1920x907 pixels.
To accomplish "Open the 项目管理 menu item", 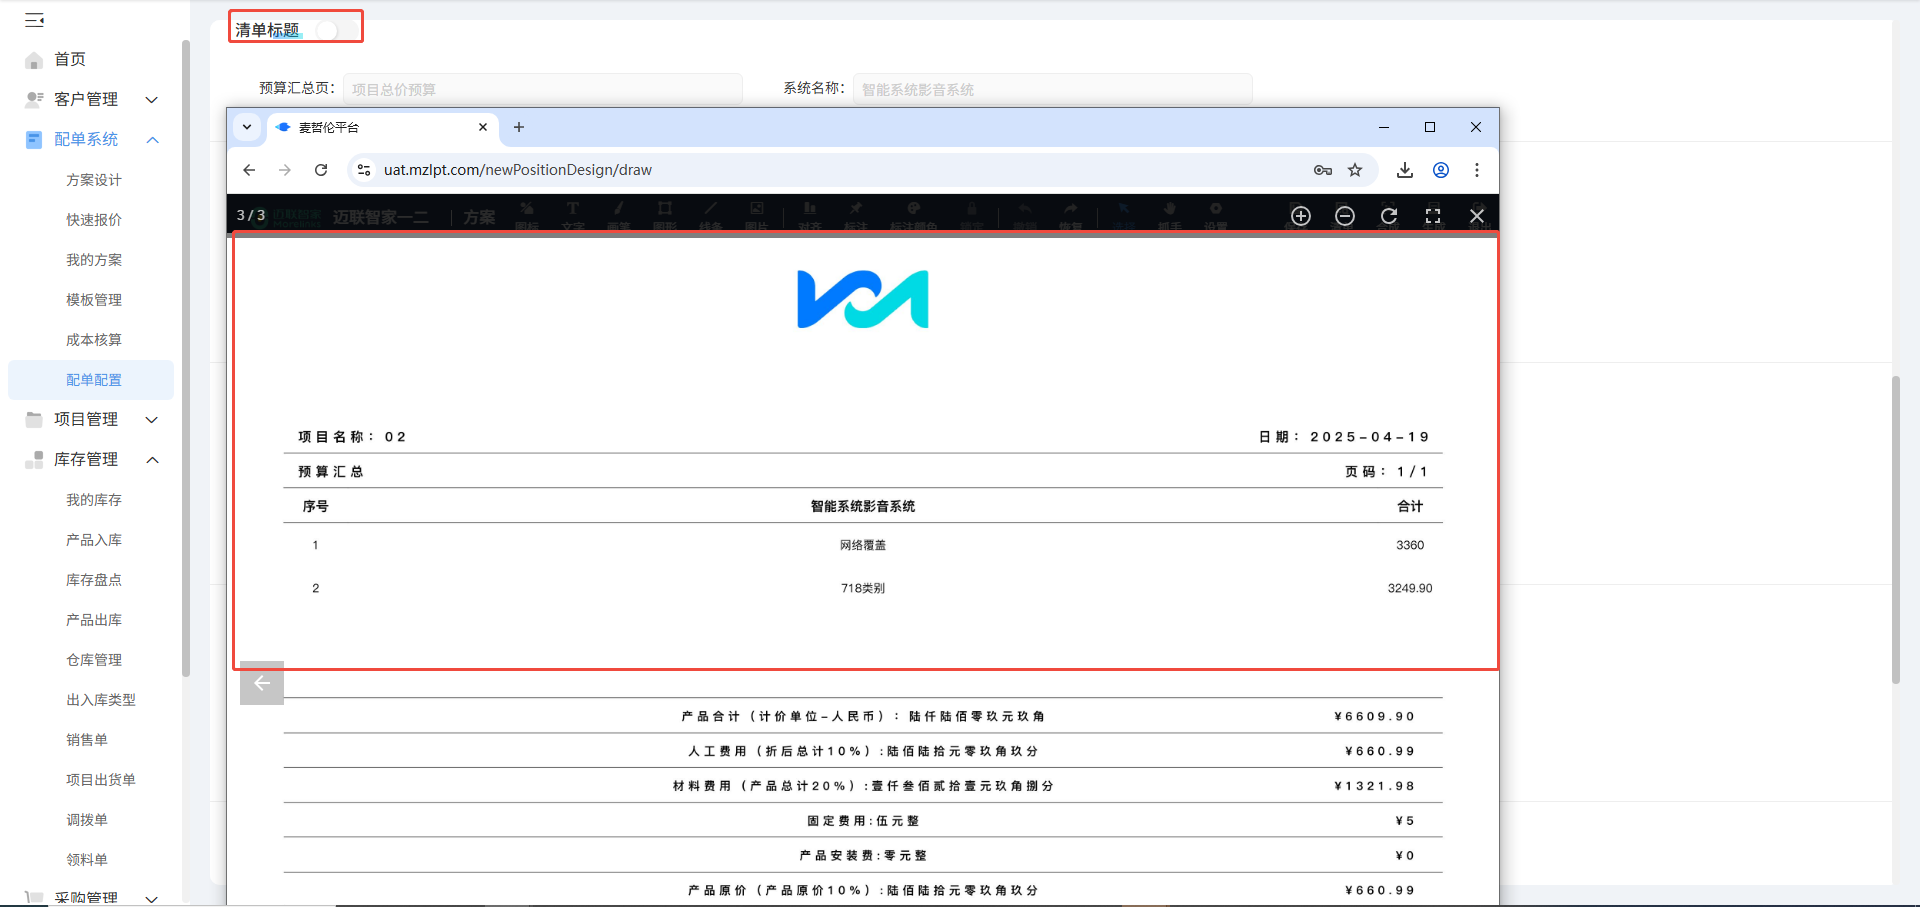I will click(86, 420).
